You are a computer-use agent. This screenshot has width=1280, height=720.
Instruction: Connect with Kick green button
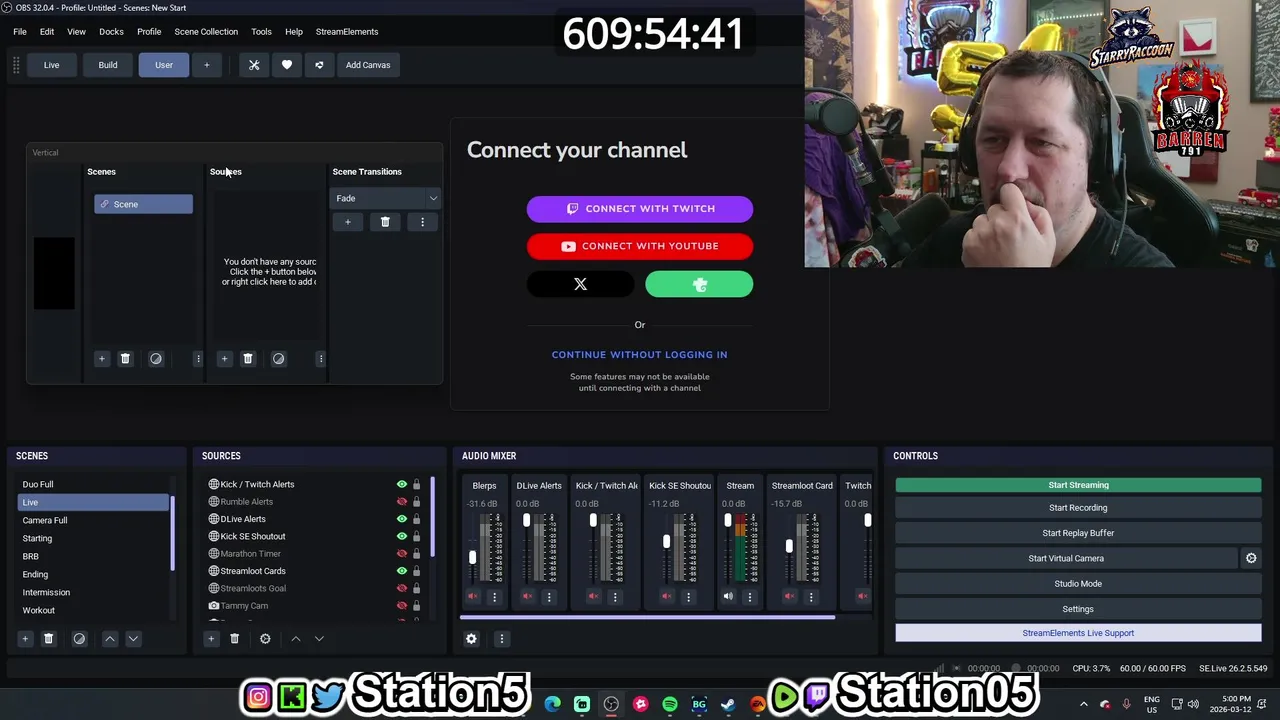point(699,284)
